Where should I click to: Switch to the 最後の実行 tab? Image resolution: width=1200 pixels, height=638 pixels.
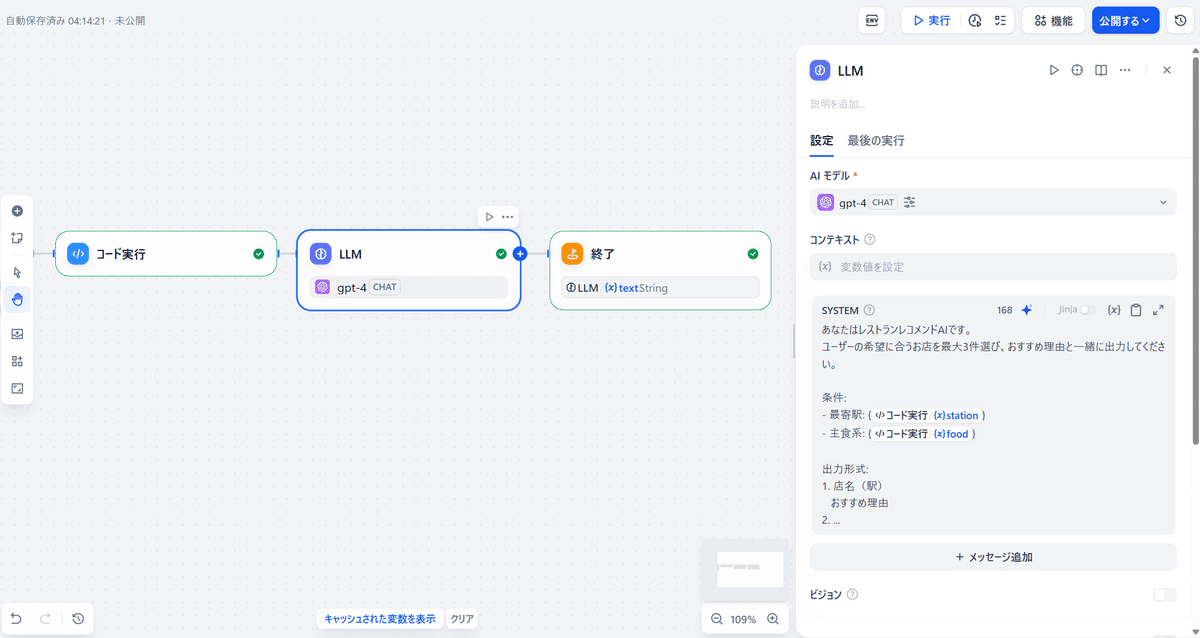pyautogui.click(x=875, y=141)
